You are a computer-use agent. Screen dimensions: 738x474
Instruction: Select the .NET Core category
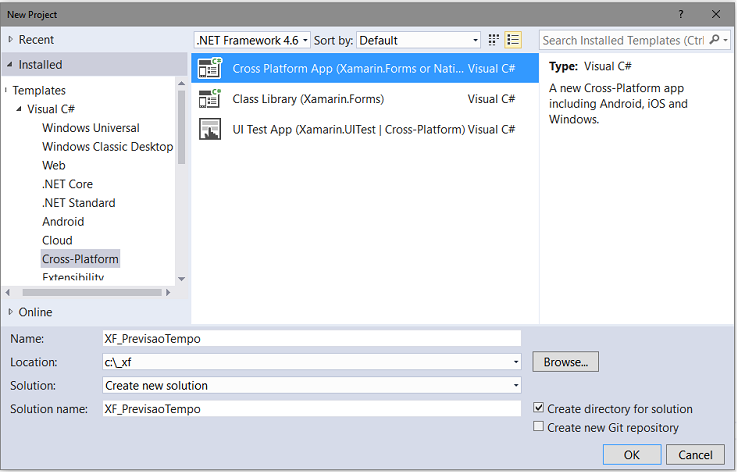[x=67, y=184]
